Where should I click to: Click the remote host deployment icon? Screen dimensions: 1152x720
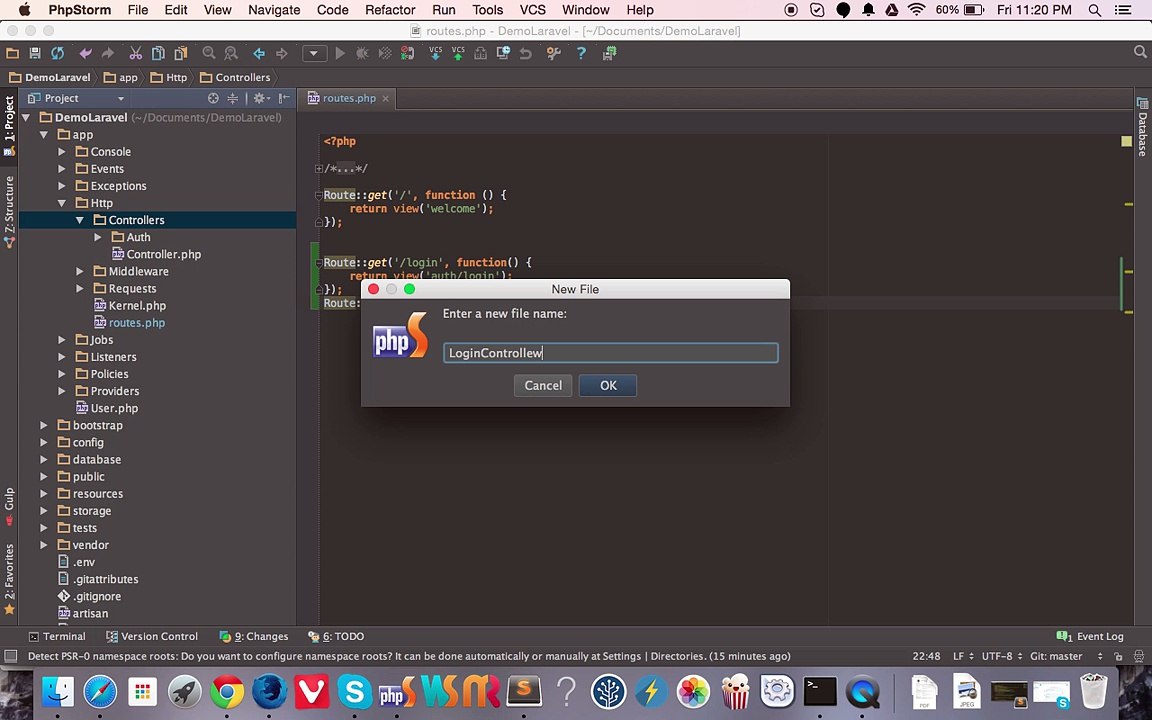tap(609, 53)
